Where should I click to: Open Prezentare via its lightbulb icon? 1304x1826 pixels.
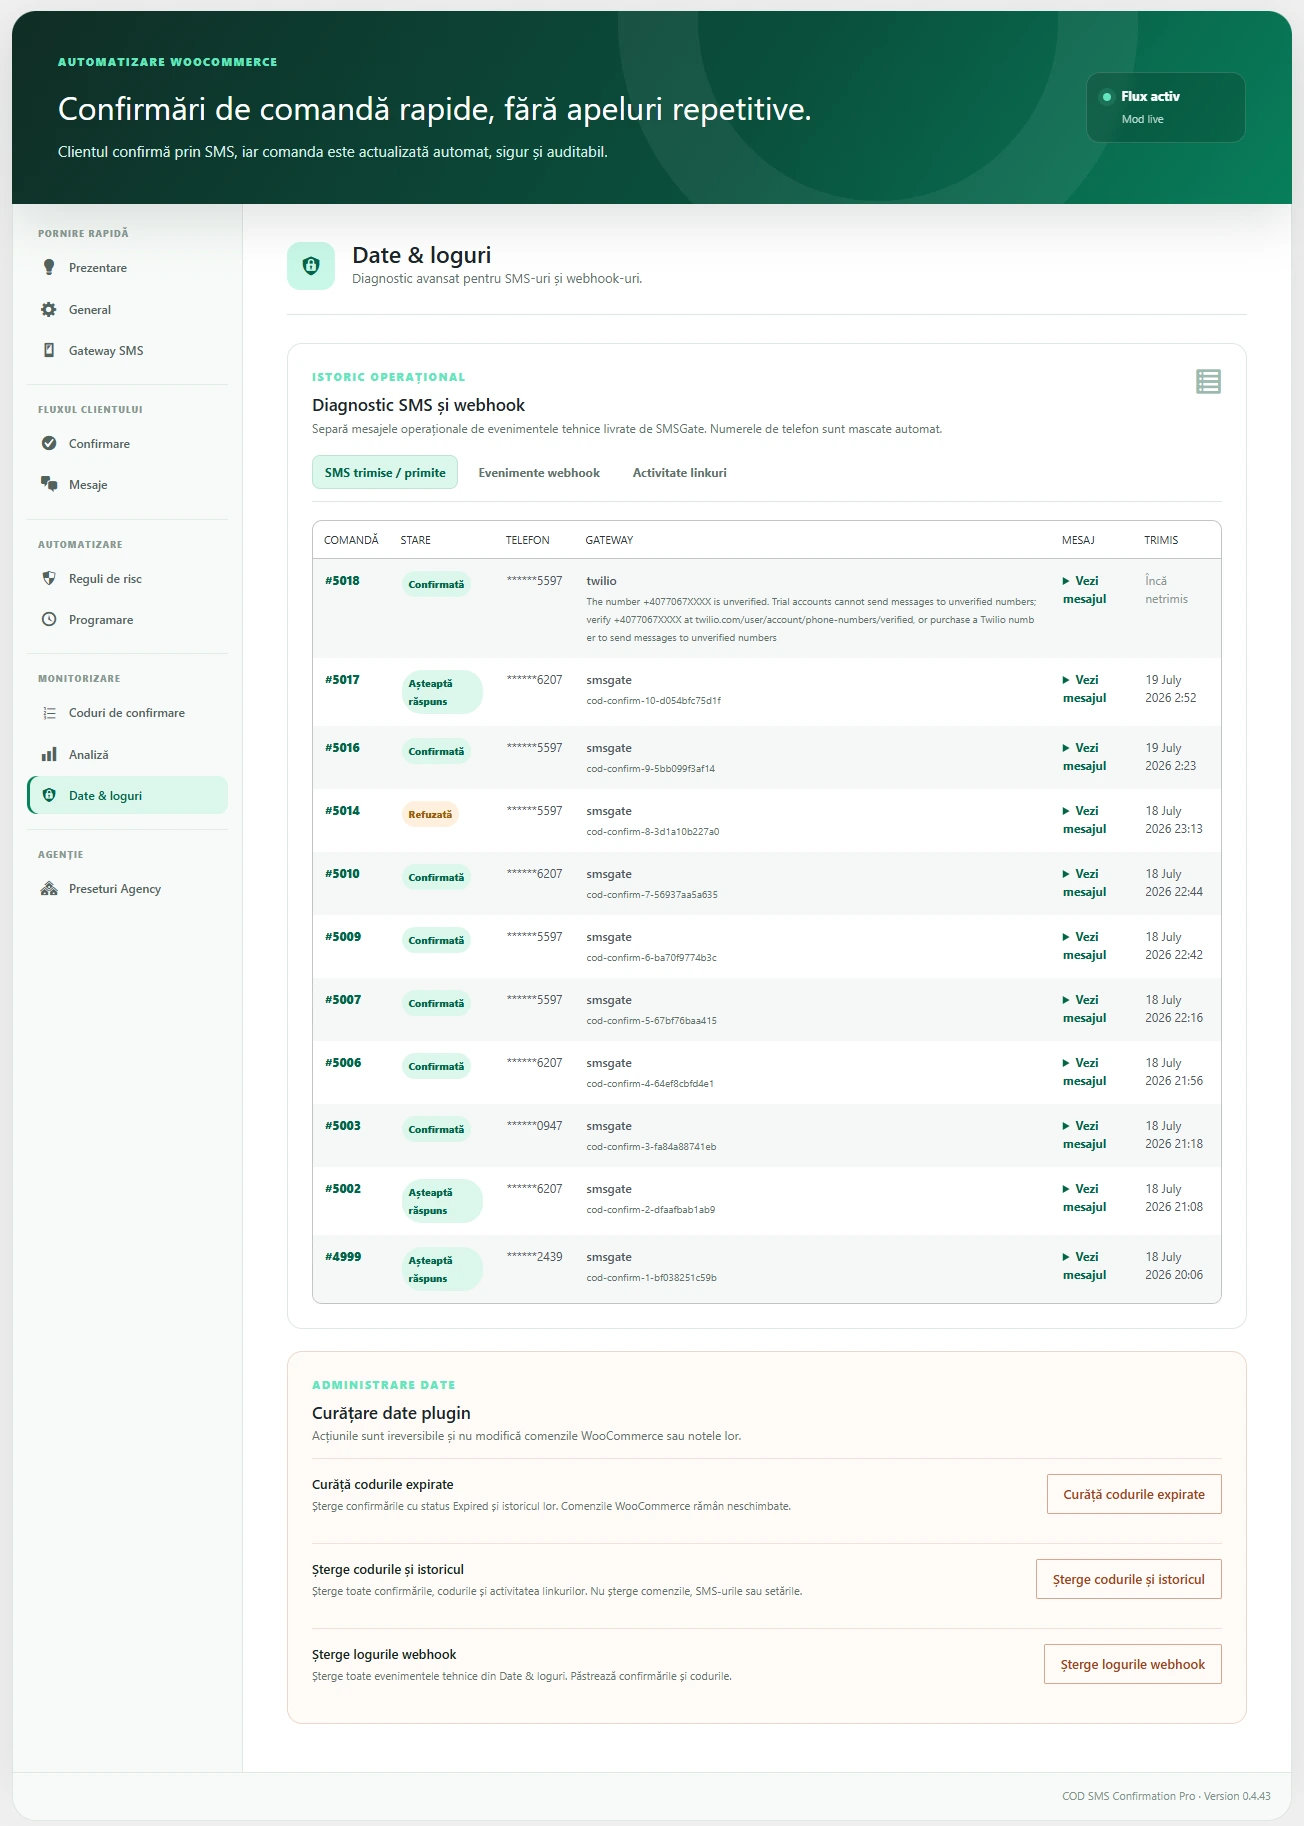click(x=49, y=267)
